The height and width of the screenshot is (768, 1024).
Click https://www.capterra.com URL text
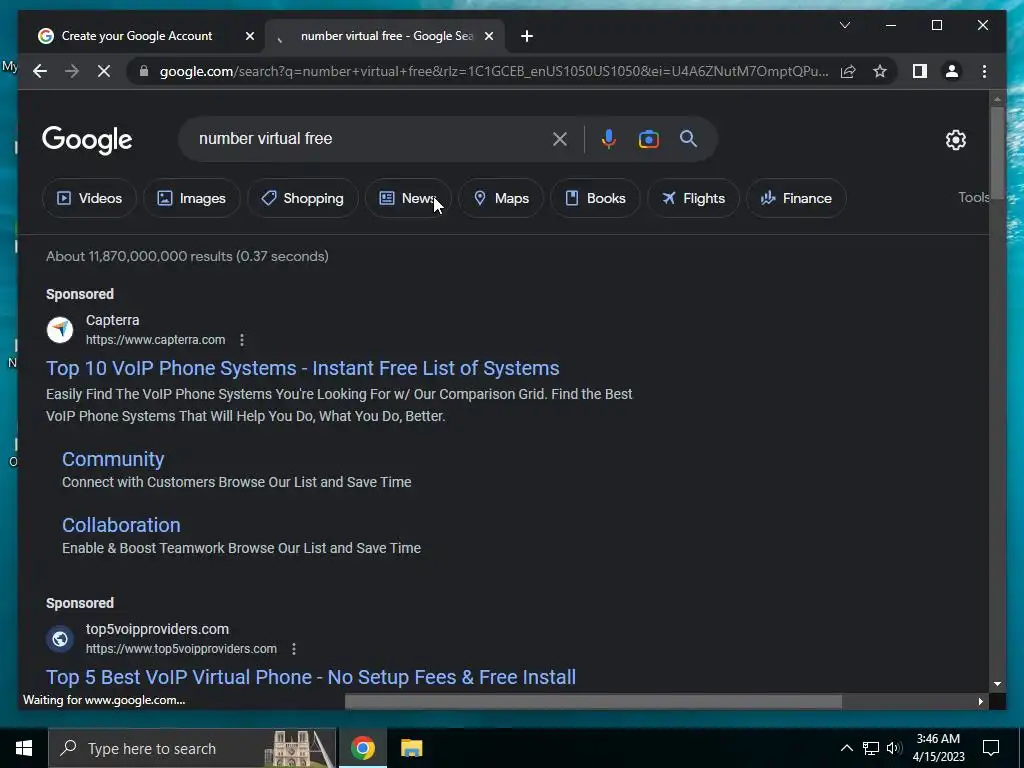point(155,340)
